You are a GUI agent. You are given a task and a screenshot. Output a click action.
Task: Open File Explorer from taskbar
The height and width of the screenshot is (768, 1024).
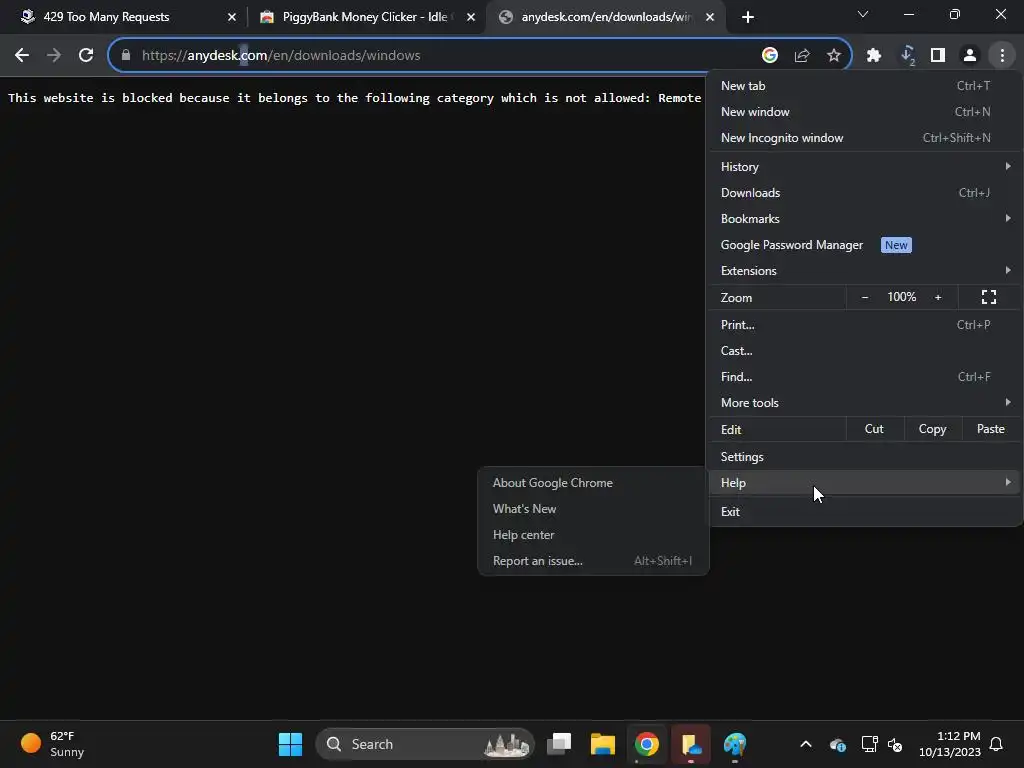coord(603,744)
